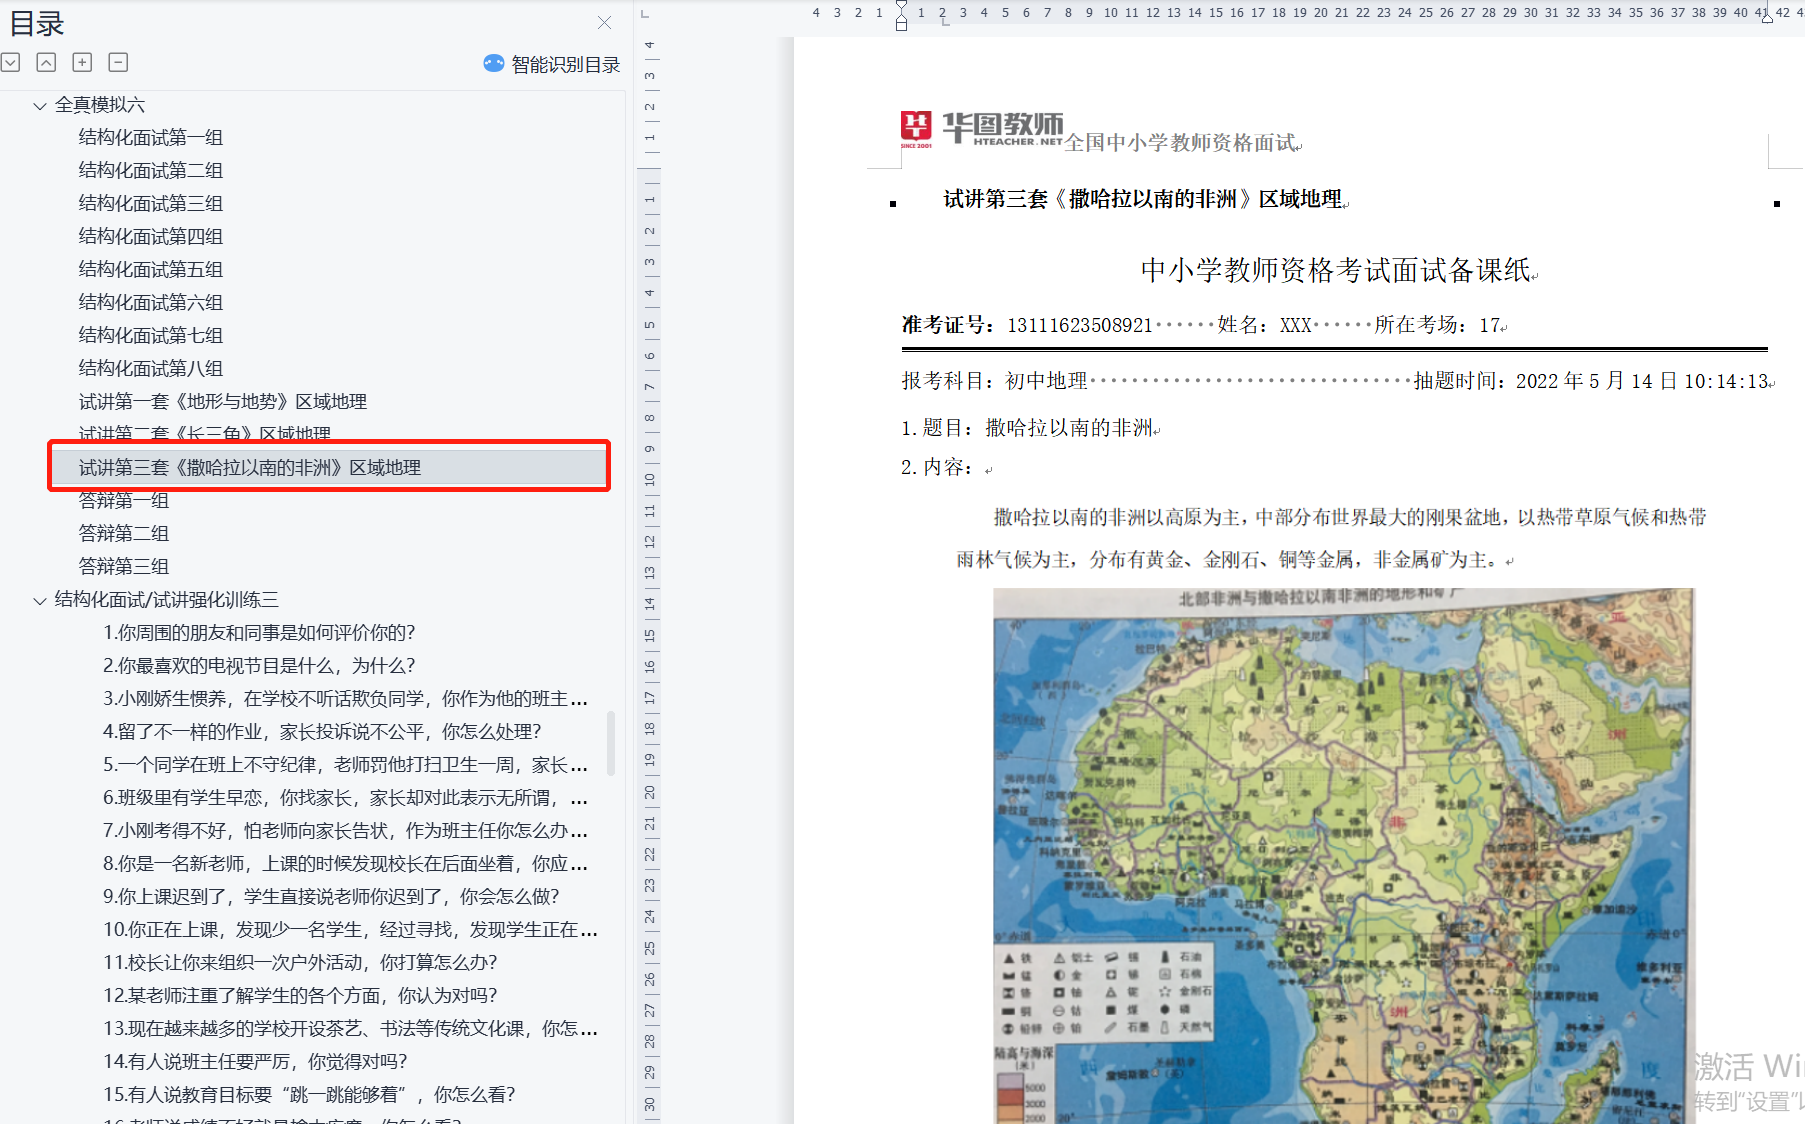Click the expand-all down-chevron icon in 目录 panel
The width and height of the screenshot is (1805, 1124).
click(11, 63)
